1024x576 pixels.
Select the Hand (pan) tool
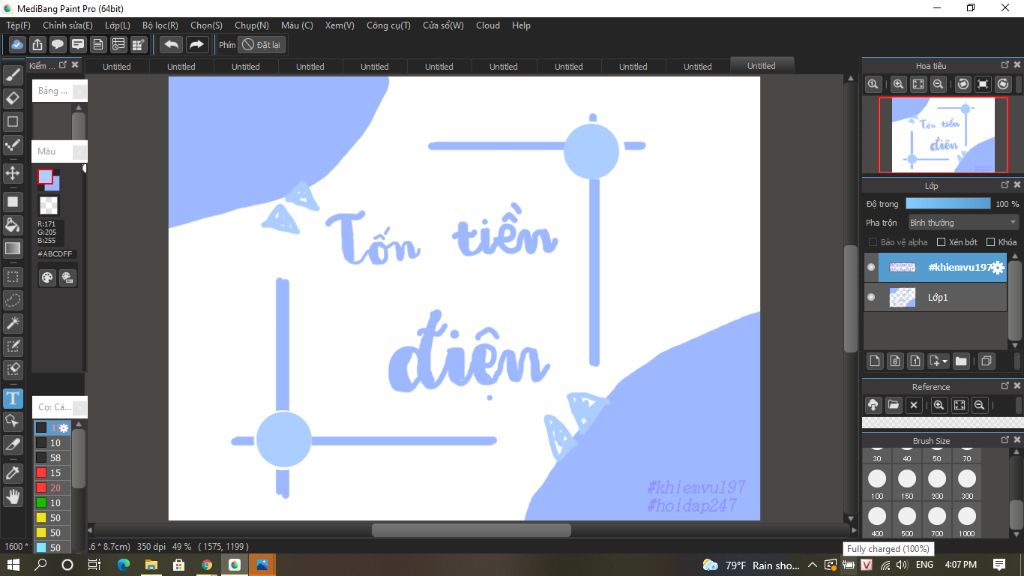12,496
